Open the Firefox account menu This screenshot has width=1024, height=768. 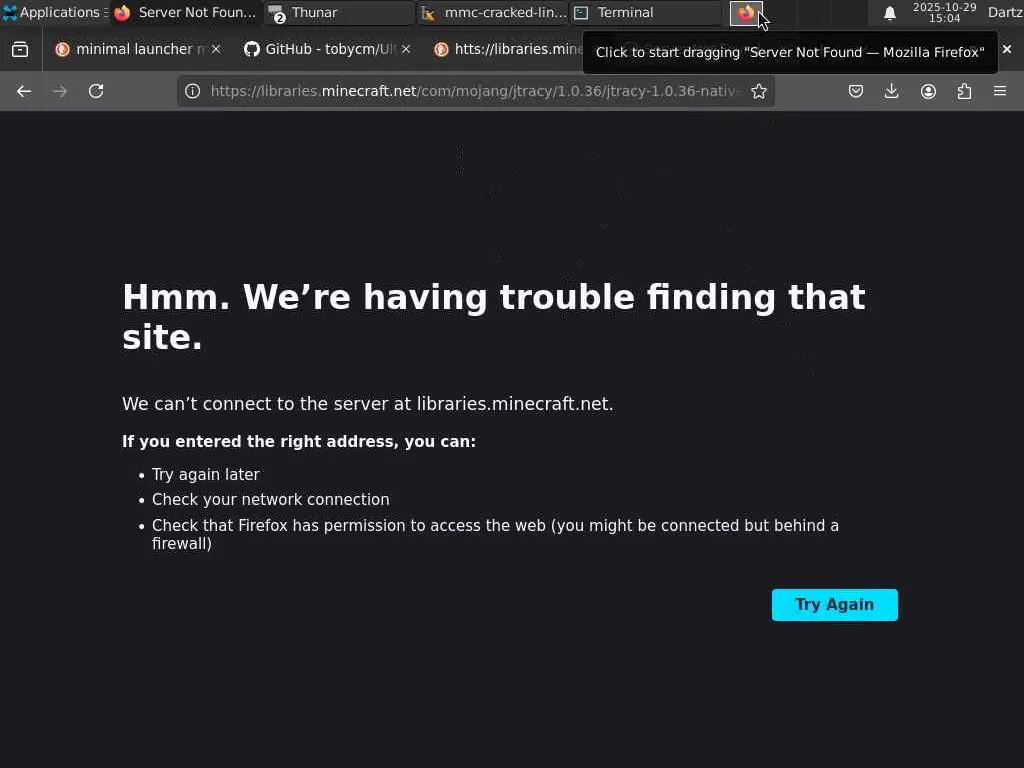[928, 91]
